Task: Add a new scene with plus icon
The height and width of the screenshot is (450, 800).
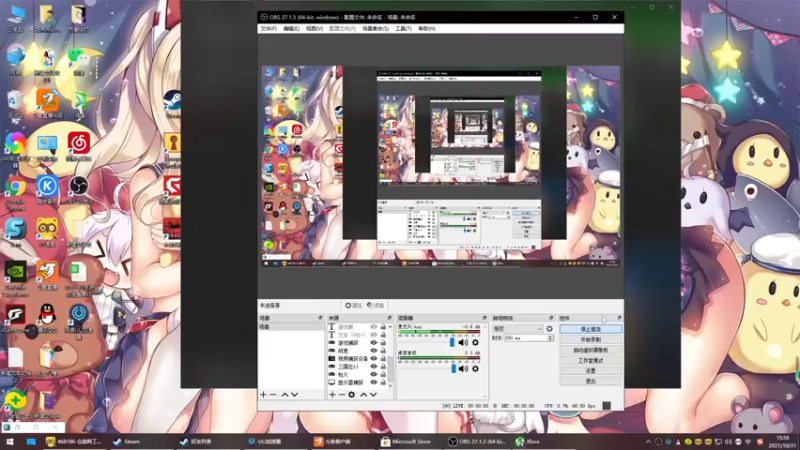Action: click(263, 395)
